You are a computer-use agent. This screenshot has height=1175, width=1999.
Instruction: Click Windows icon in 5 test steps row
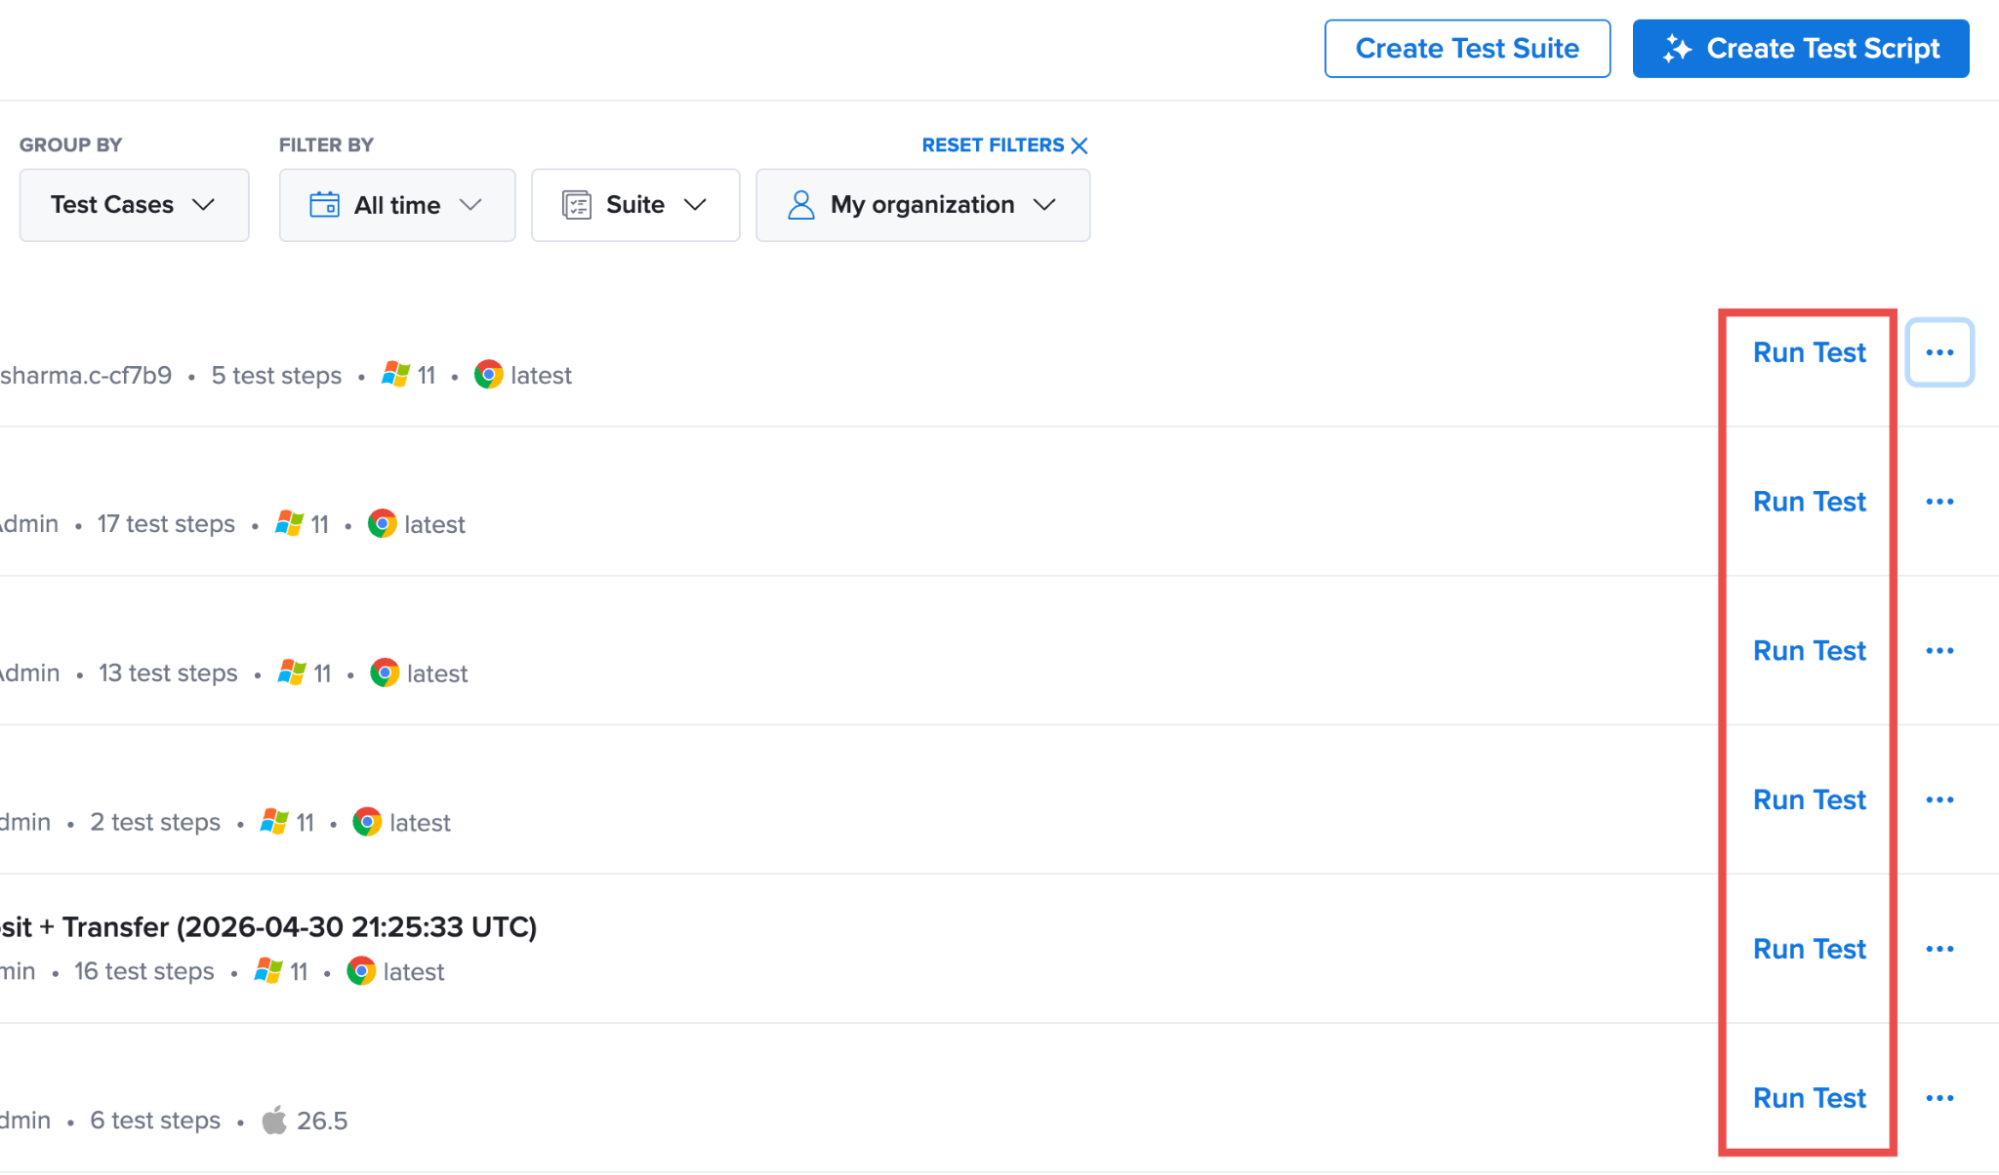[x=396, y=375]
